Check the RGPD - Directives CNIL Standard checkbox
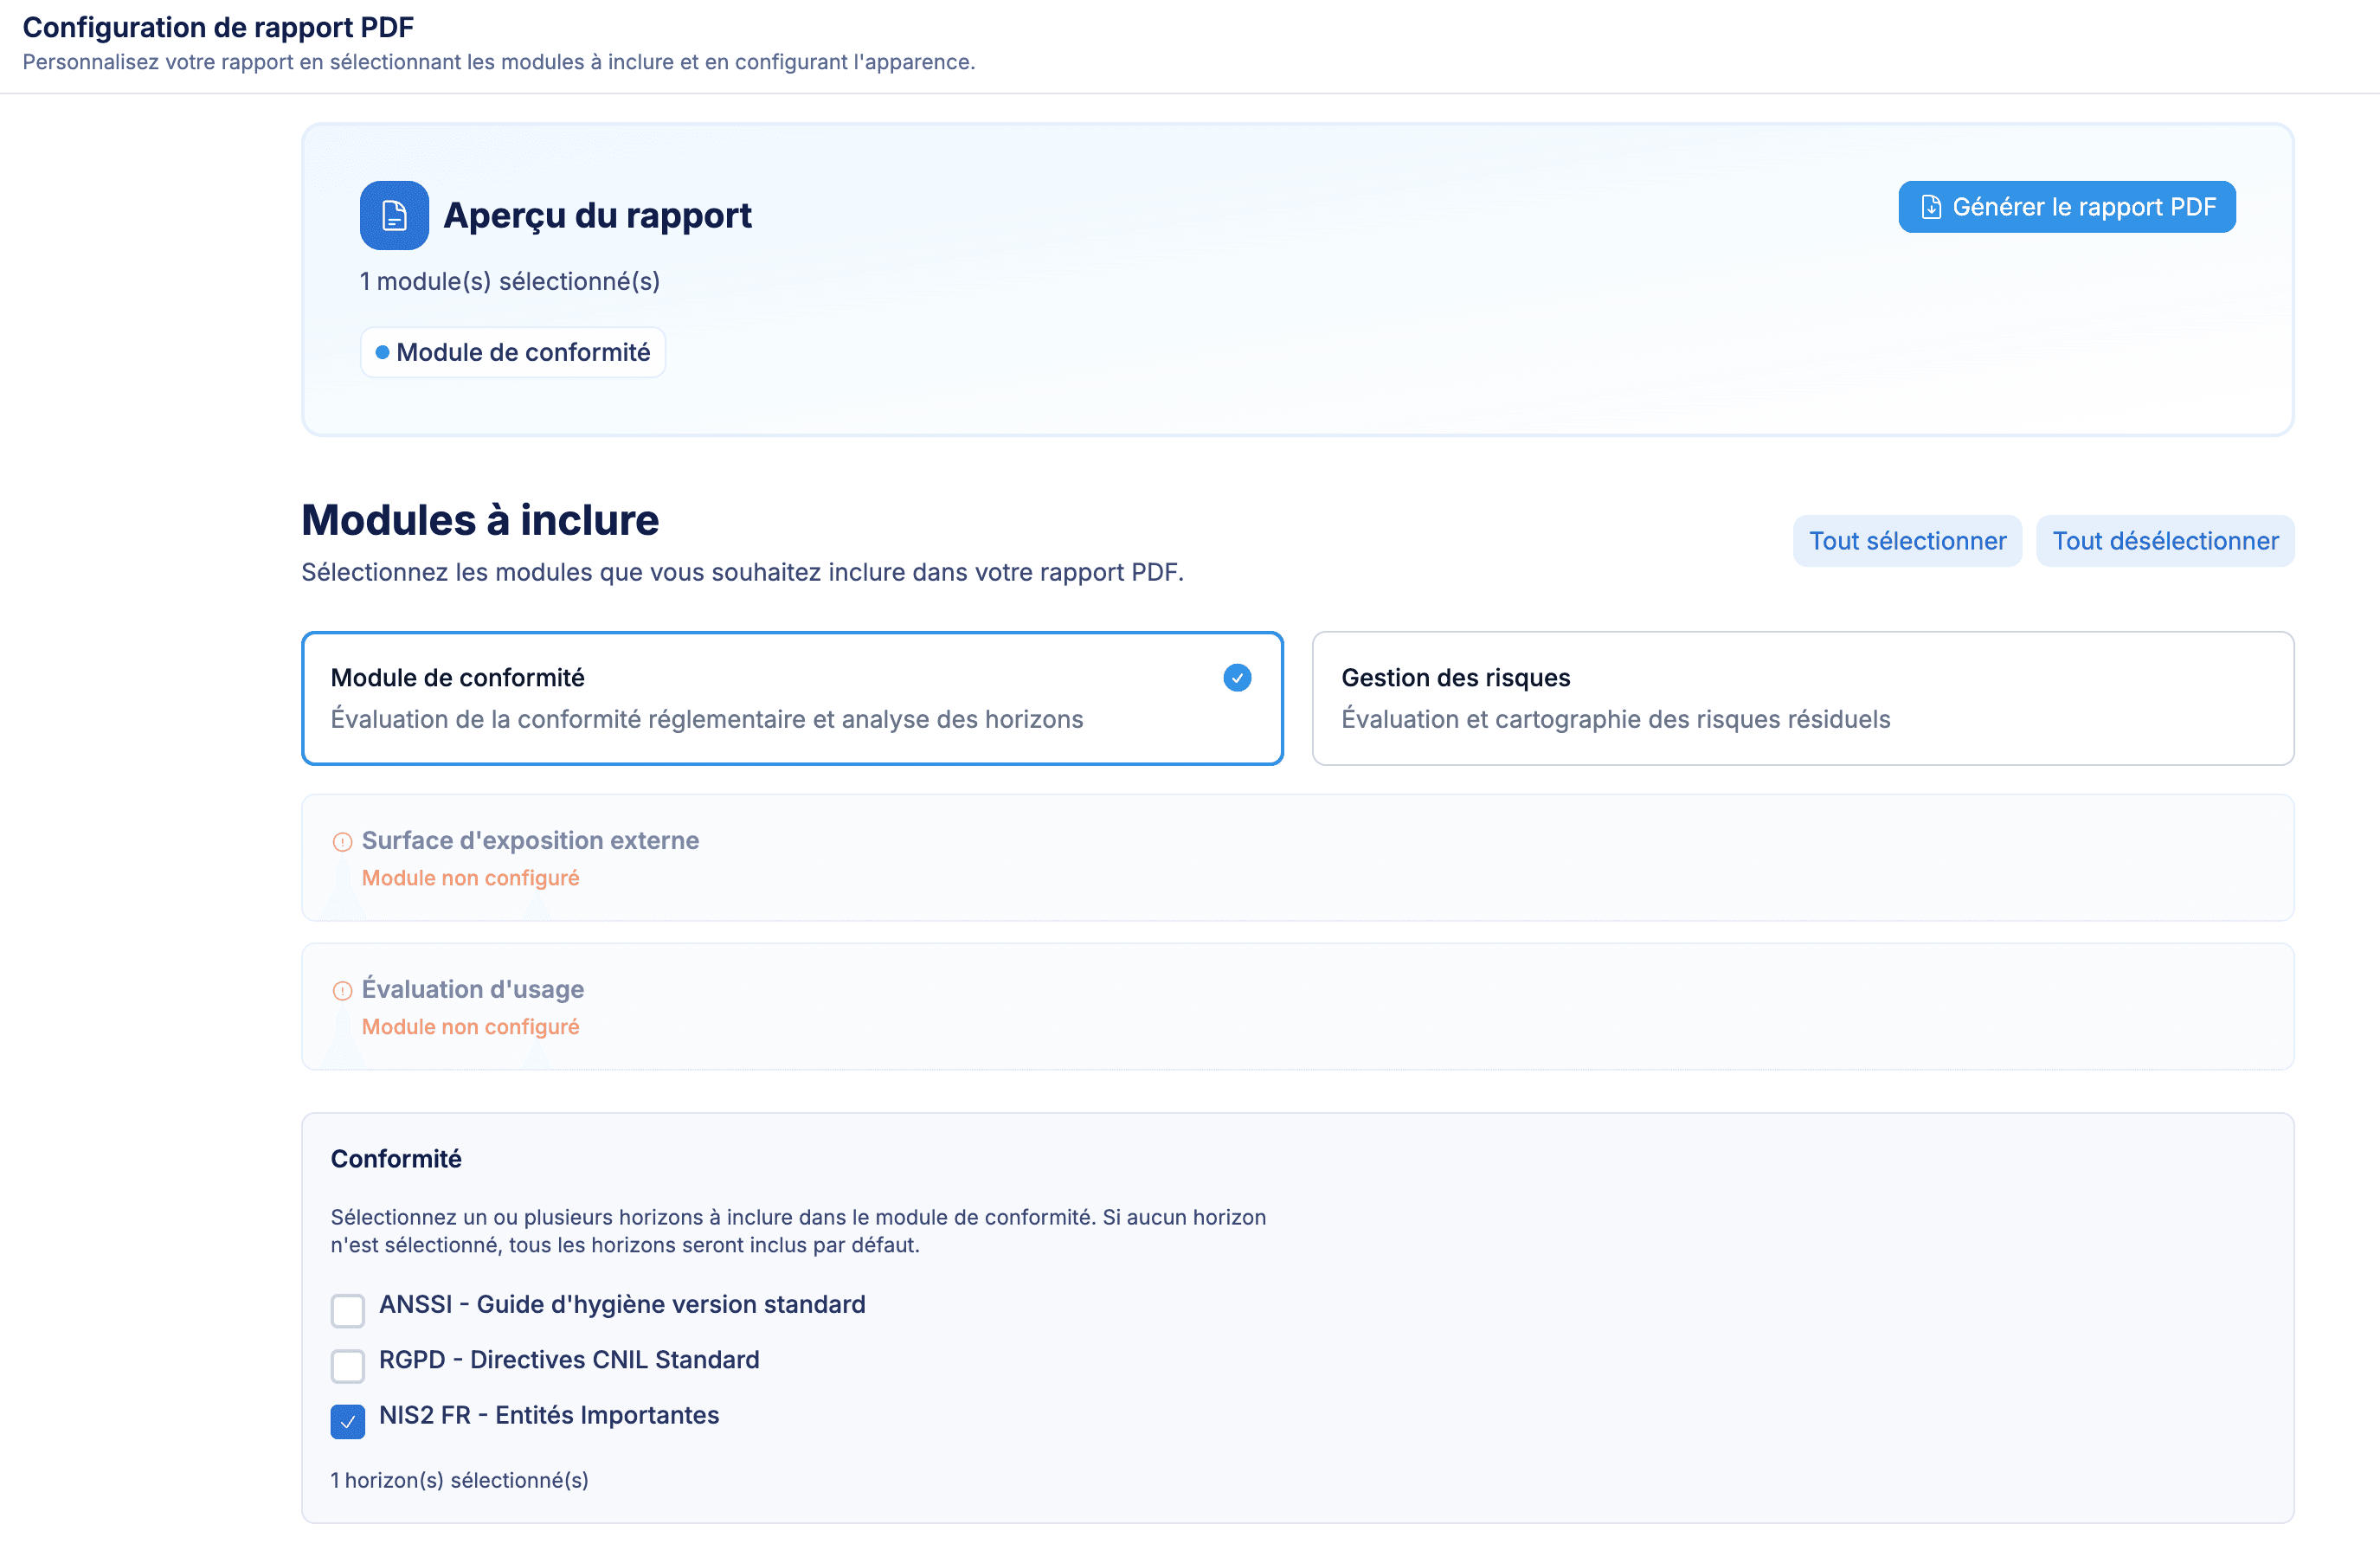Screen dimensions: 2380x1563 pos(347,1365)
